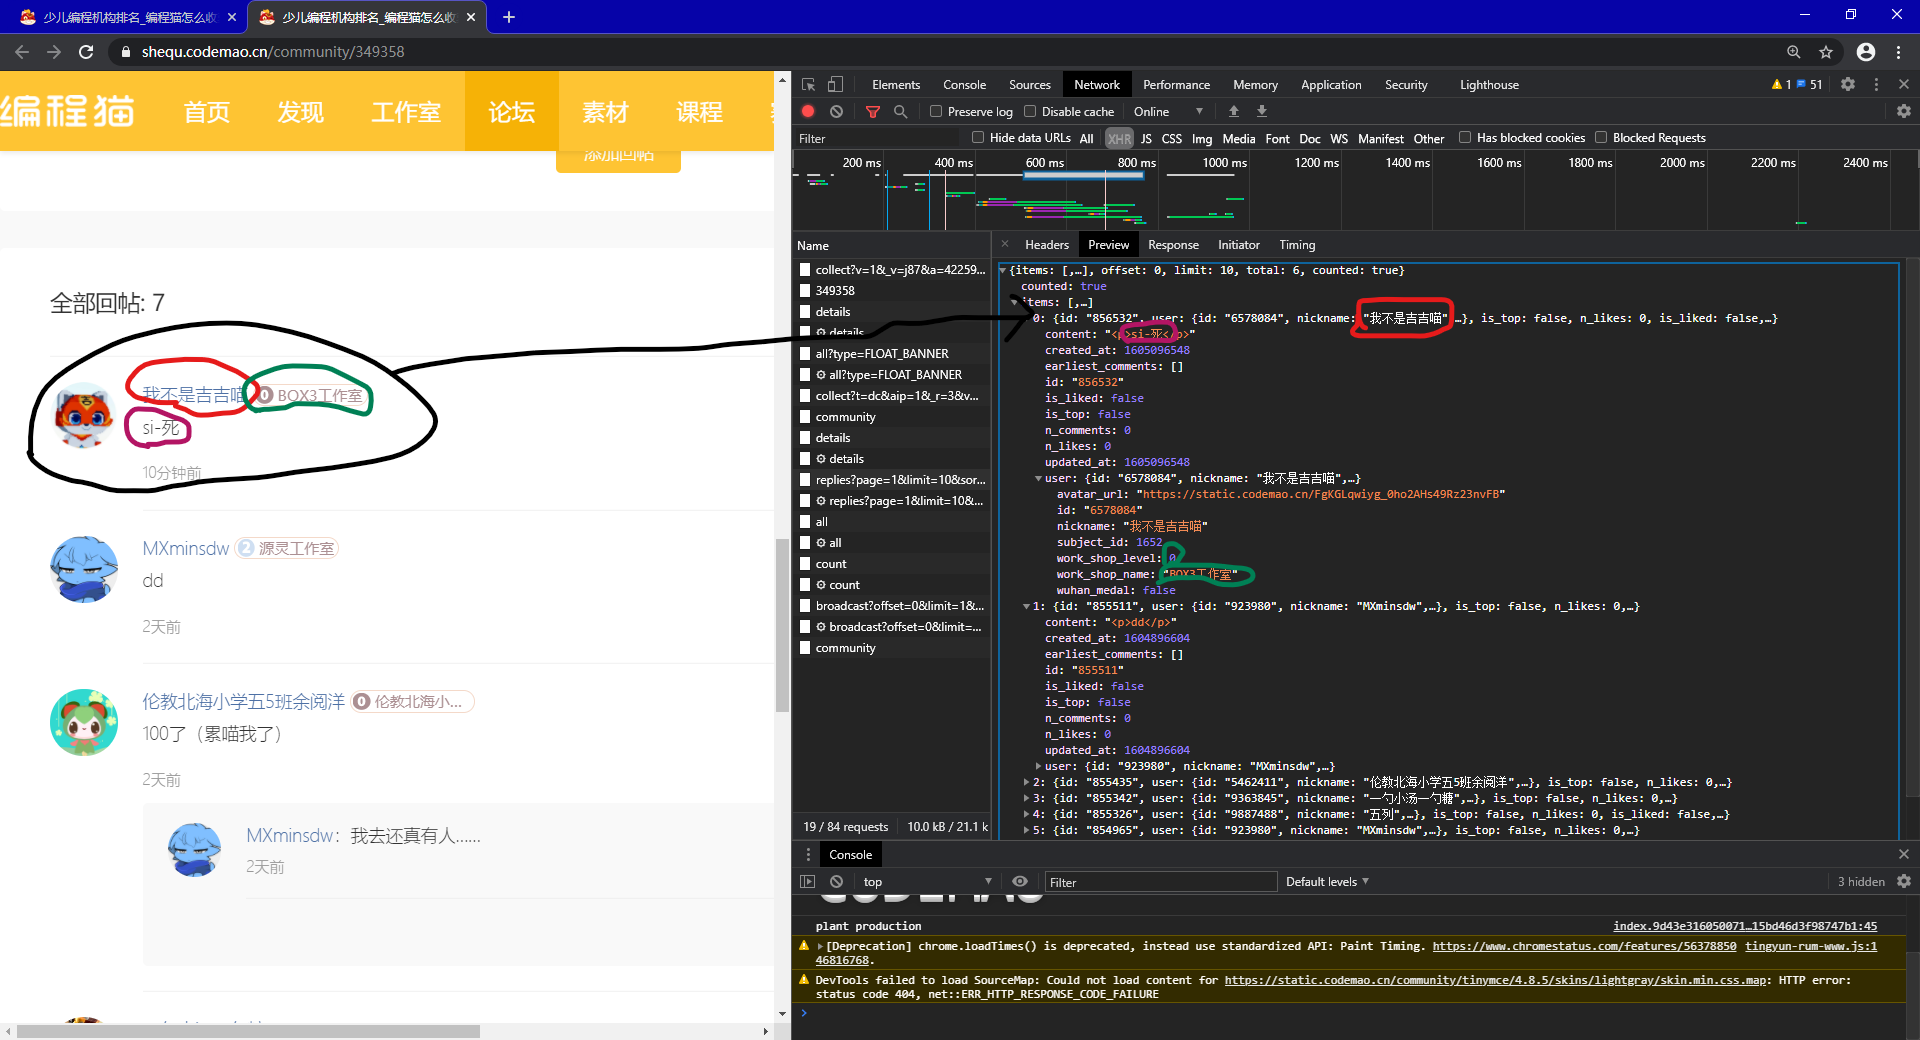
Task: Close the console drawer
Action: 1904,855
